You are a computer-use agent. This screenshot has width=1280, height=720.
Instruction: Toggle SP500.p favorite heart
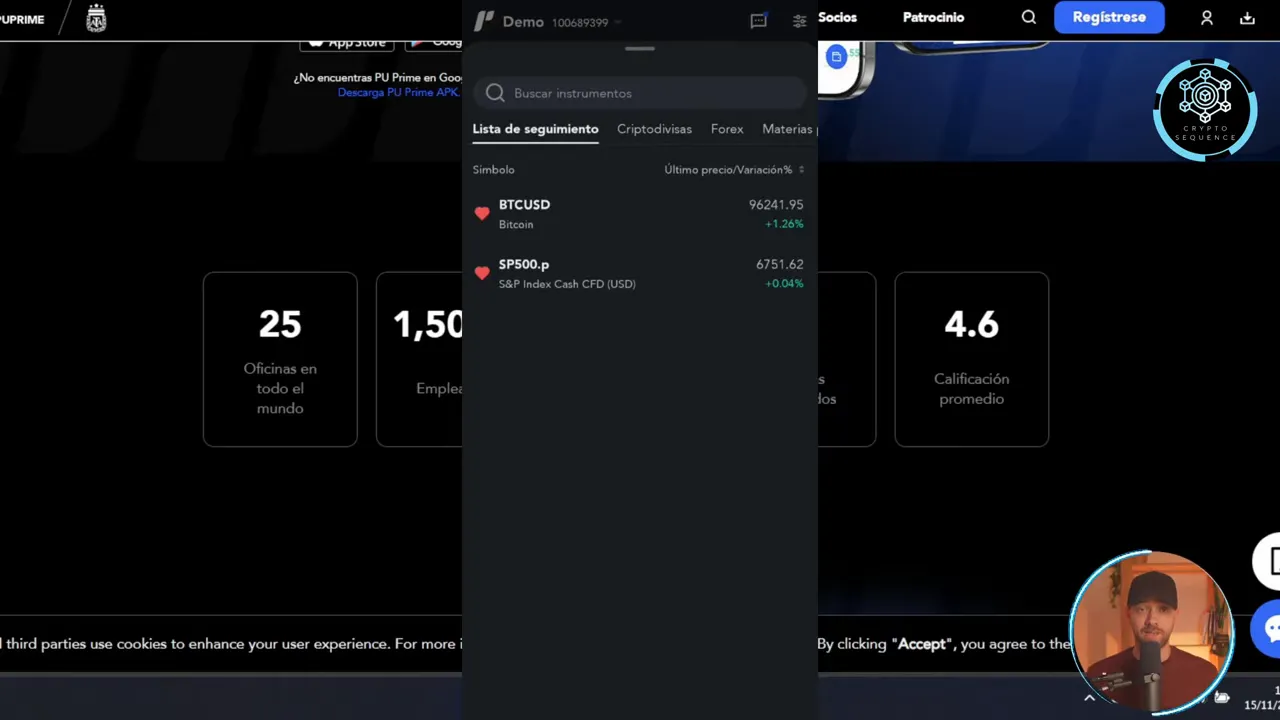point(482,273)
